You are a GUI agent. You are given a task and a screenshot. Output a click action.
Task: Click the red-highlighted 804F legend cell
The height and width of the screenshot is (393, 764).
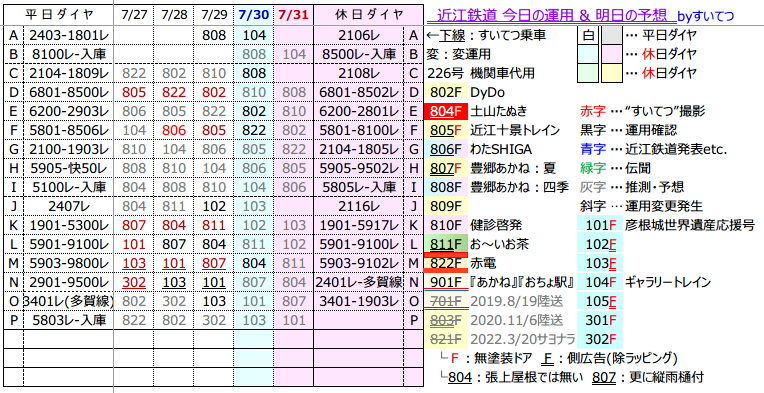(446, 111)
